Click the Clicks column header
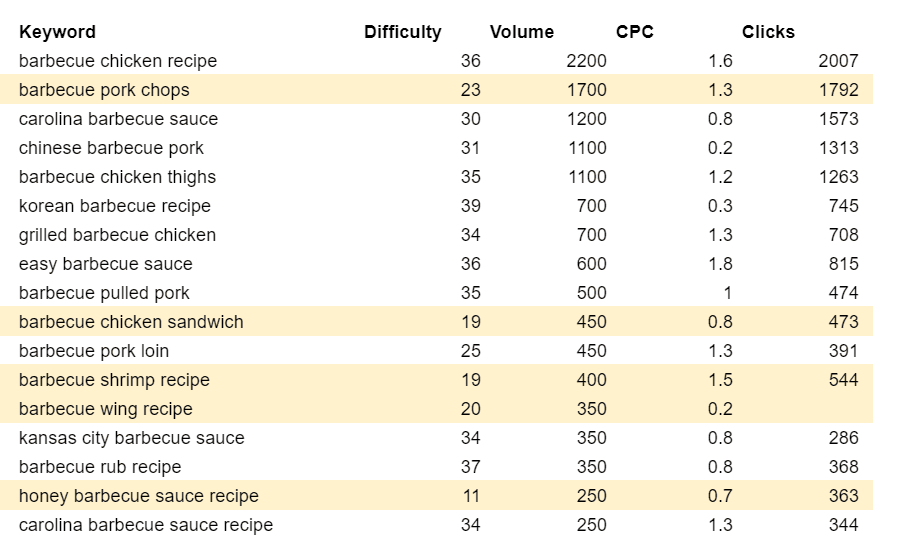 pos(768,32)
